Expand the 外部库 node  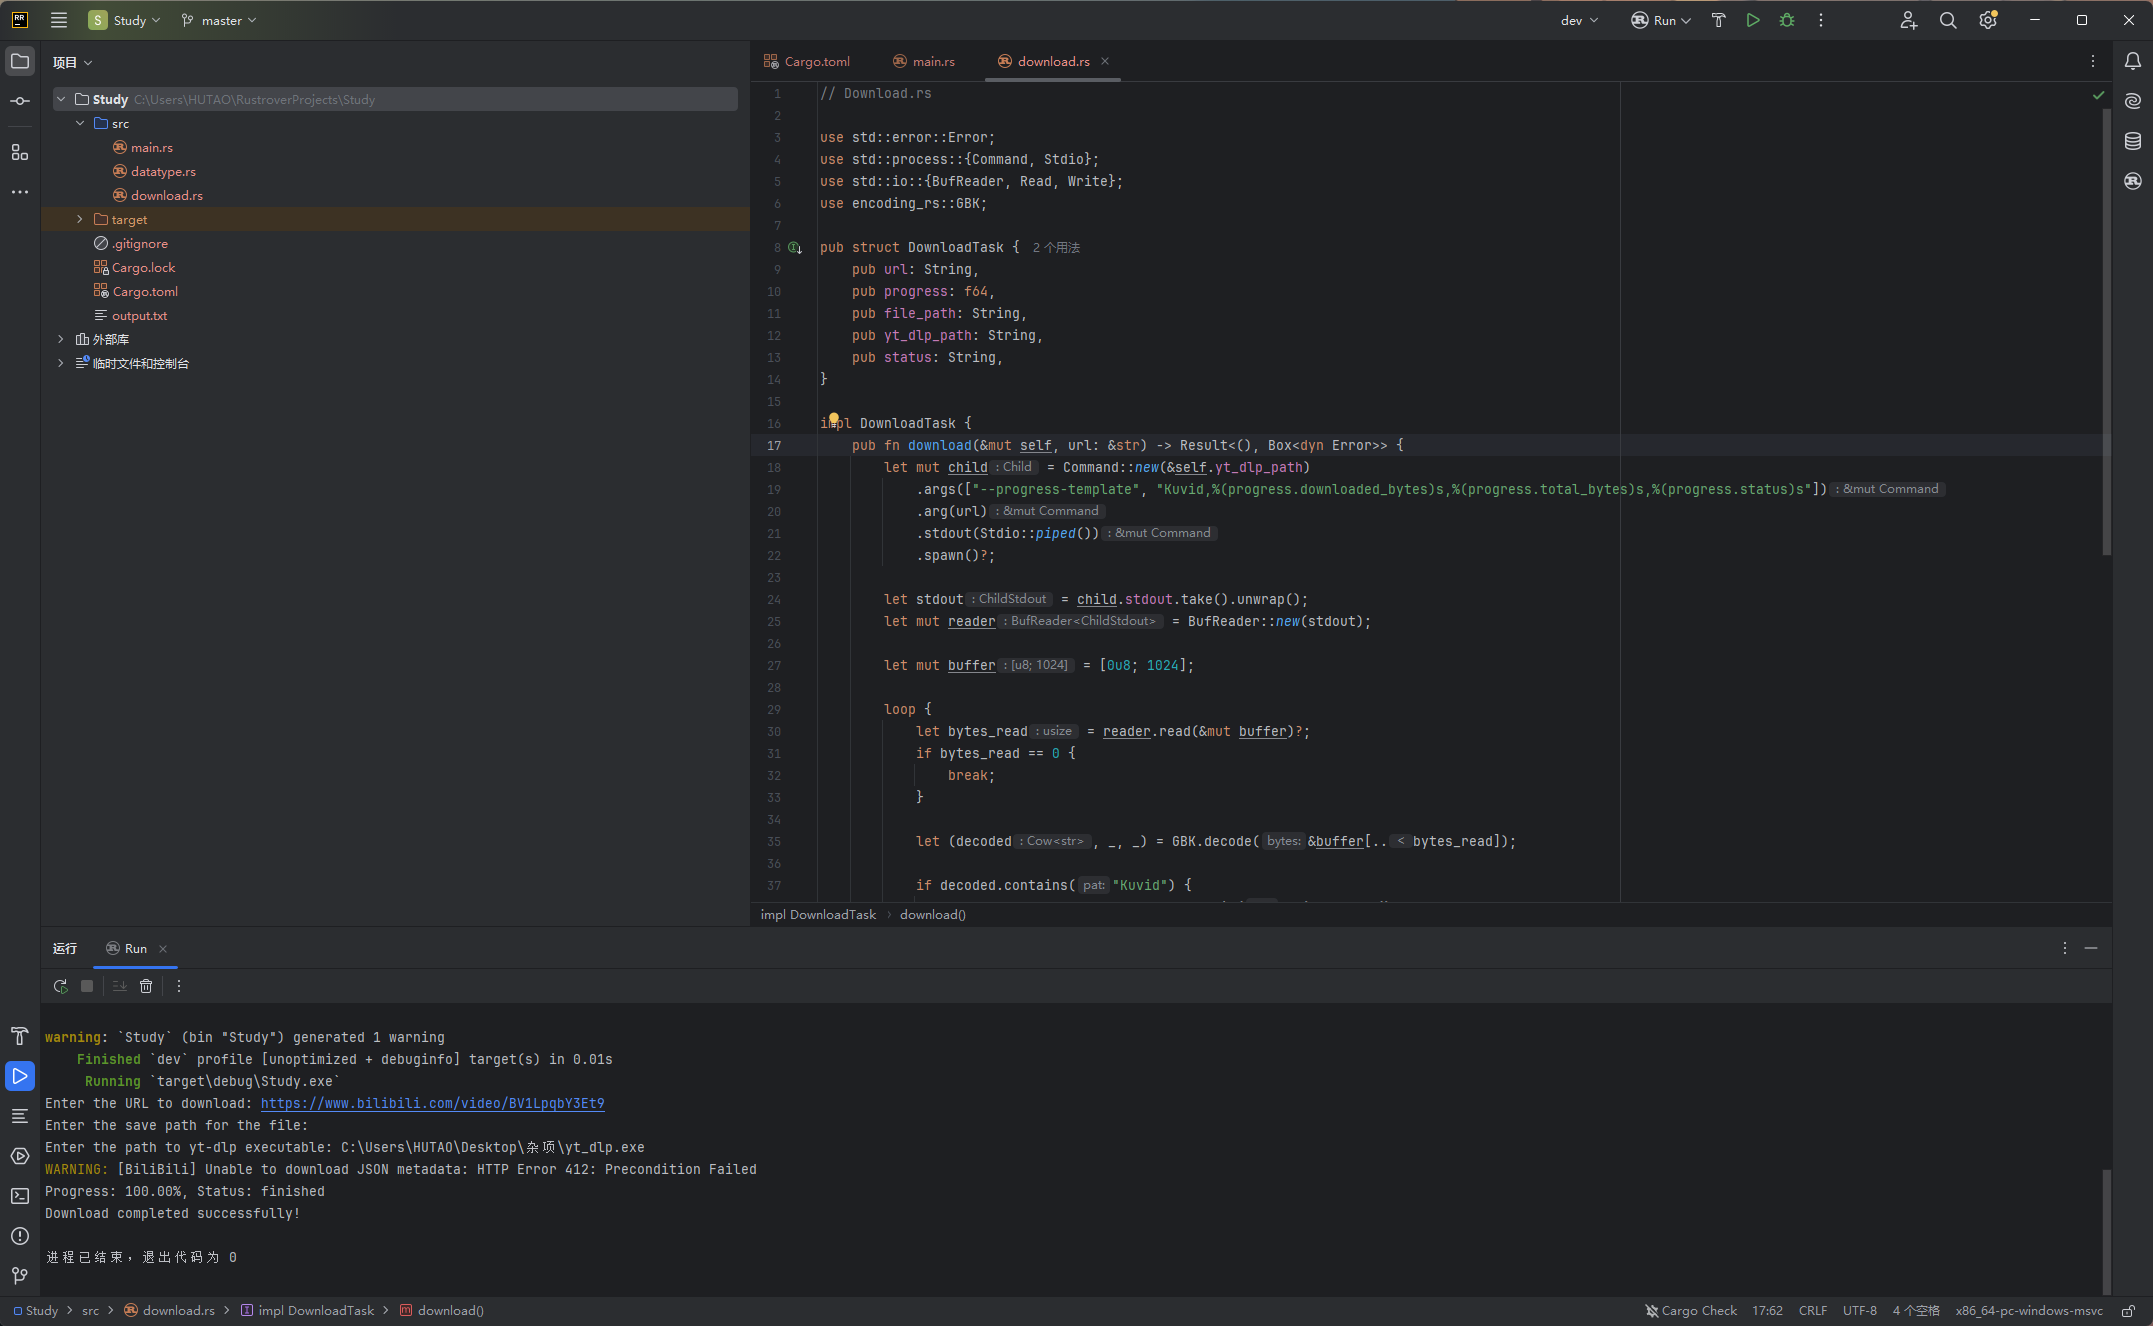pos(61,339)
